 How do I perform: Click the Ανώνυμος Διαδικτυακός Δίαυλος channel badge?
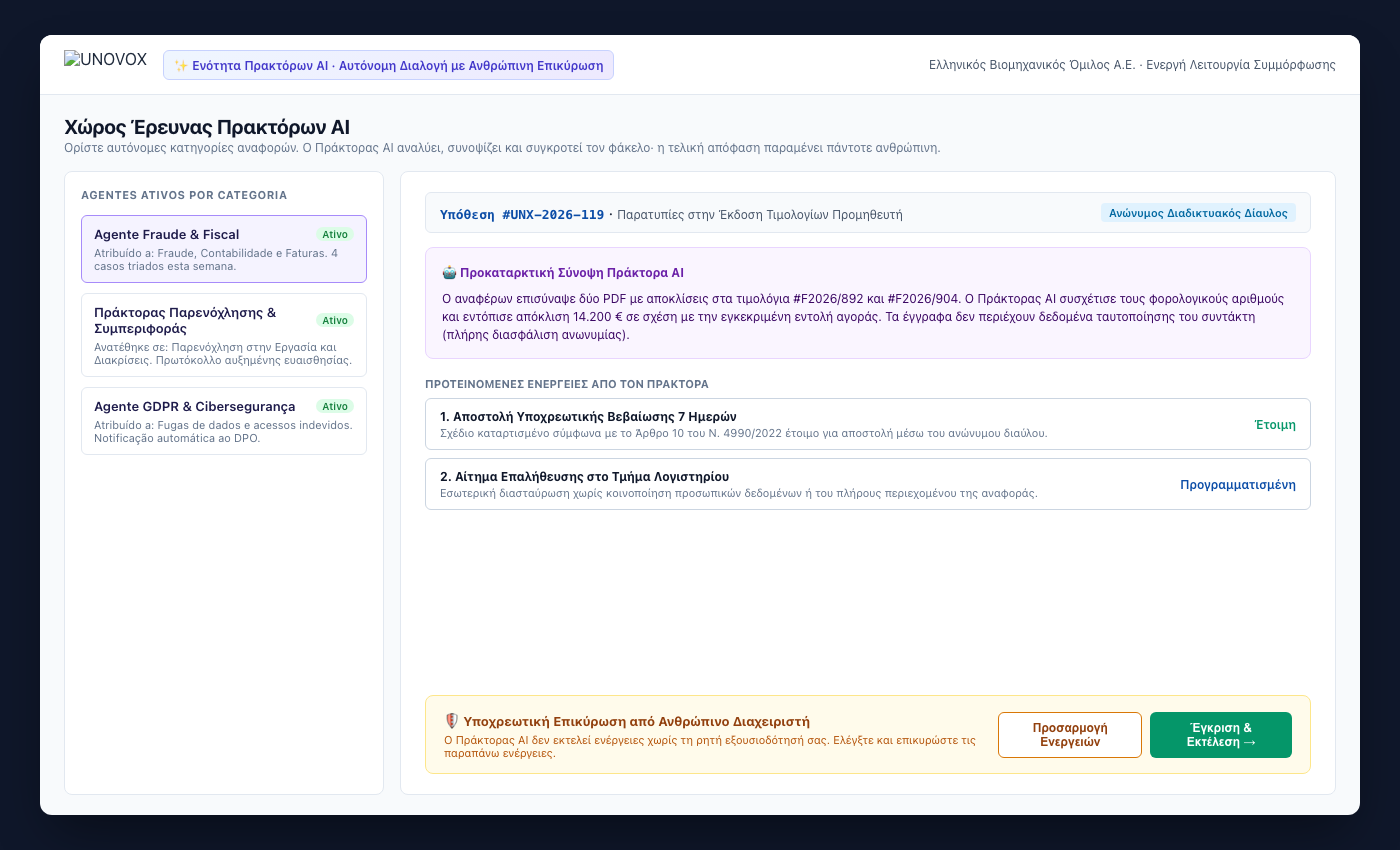point(1198,213)
